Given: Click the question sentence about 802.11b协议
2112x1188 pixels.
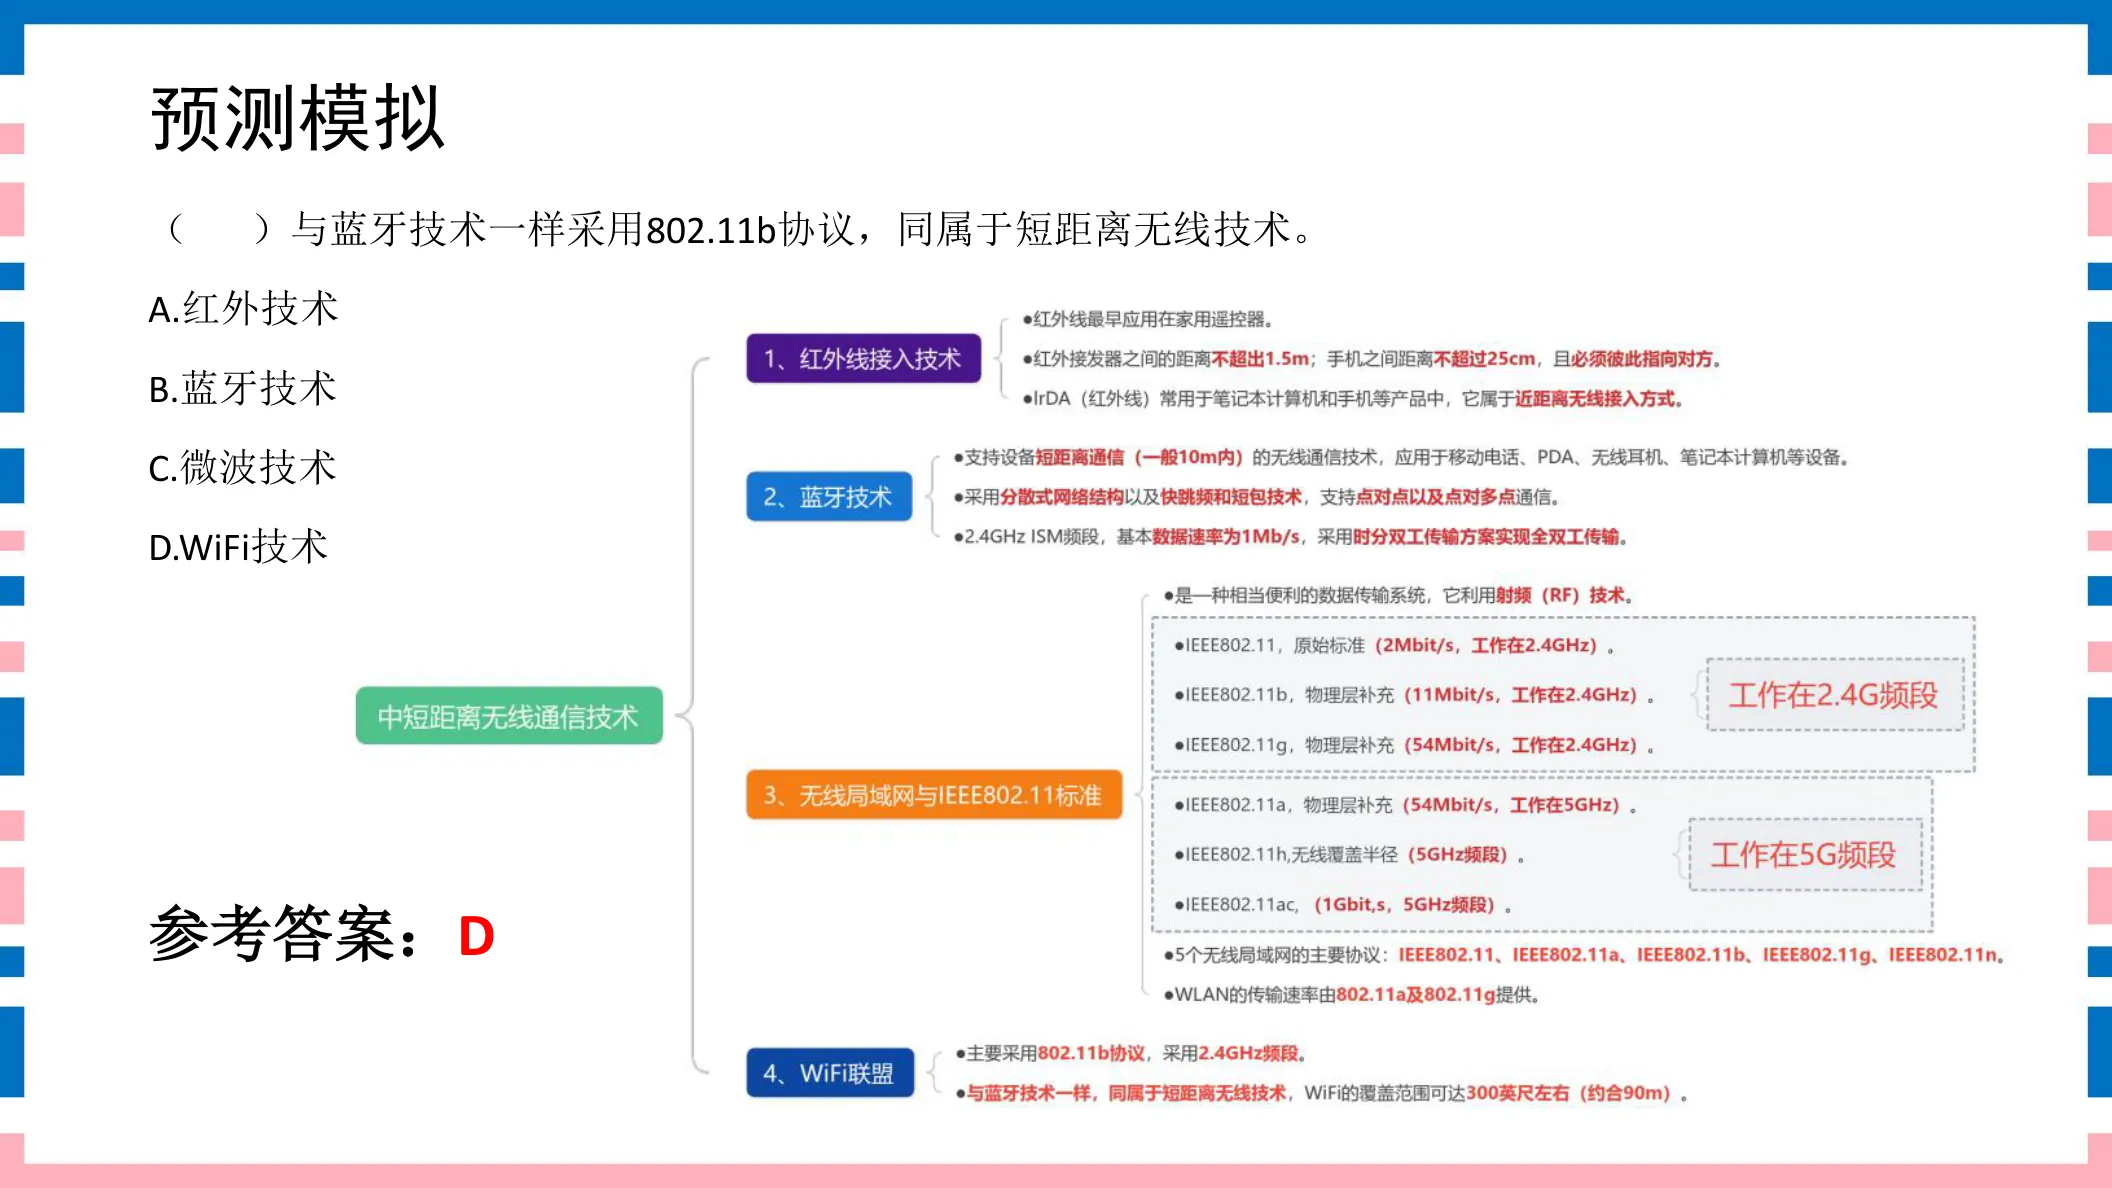Looking at the screenshot, I should pos(739,230).
